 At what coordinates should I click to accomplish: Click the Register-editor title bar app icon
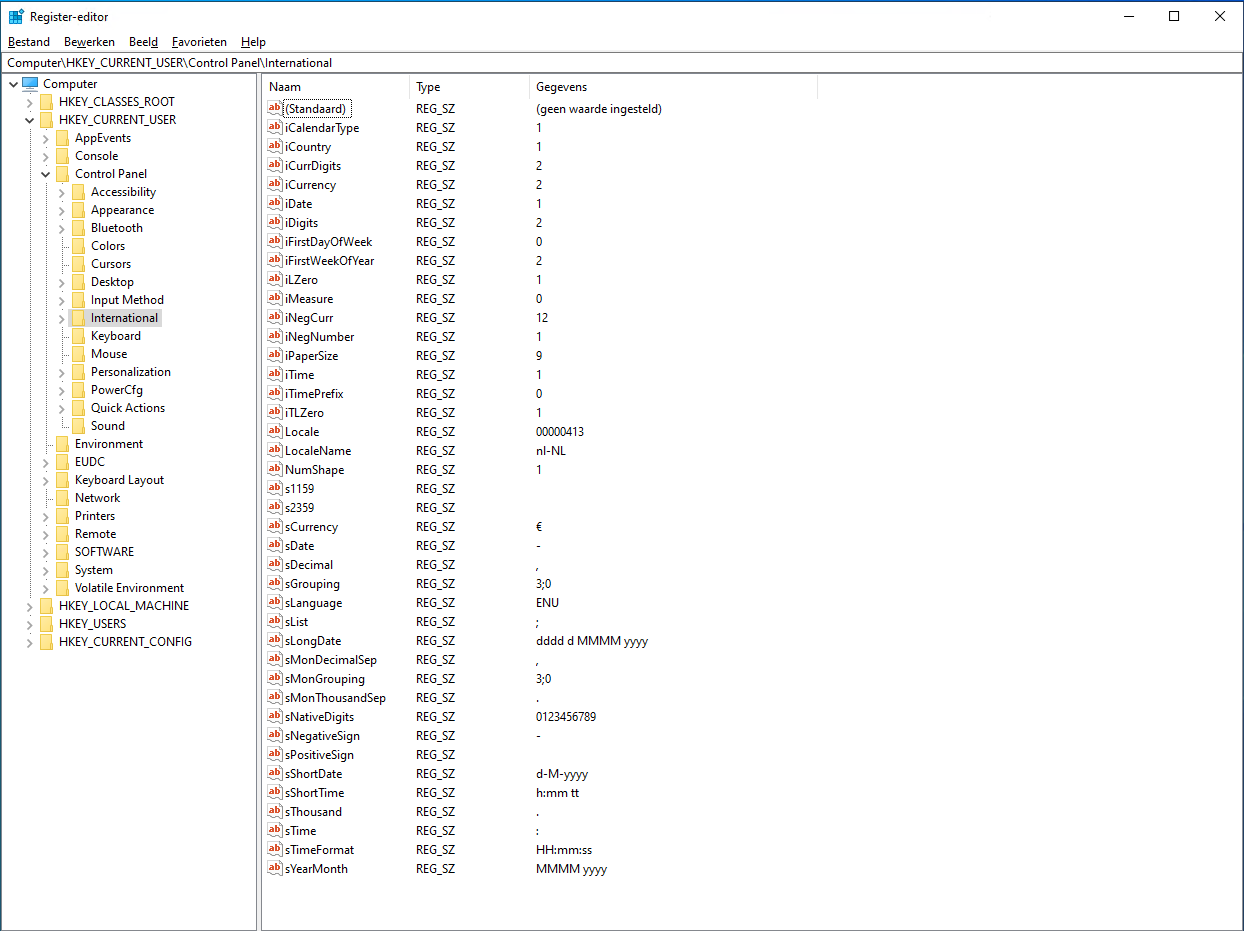click(16, 16)
